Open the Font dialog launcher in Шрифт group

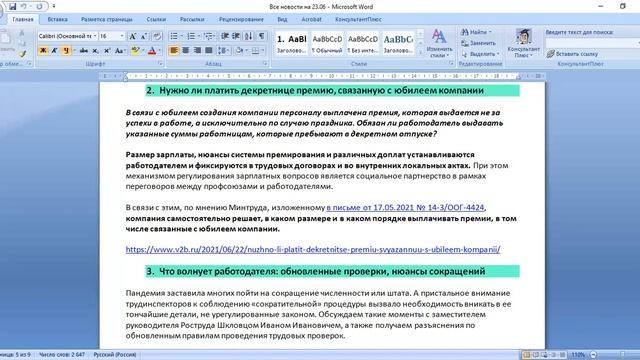click(x=160, y=64)
